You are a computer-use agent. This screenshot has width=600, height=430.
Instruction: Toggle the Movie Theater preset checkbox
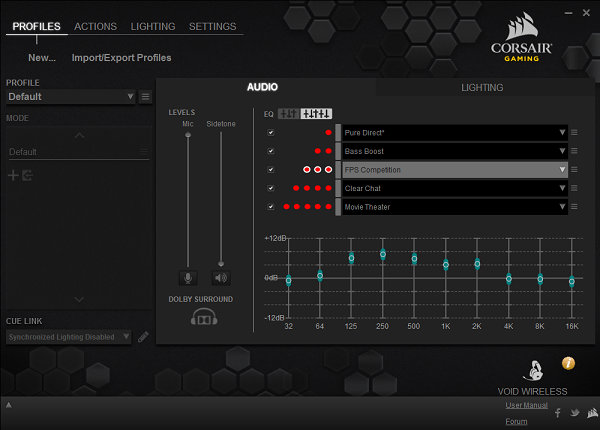(x=271, y=207)
